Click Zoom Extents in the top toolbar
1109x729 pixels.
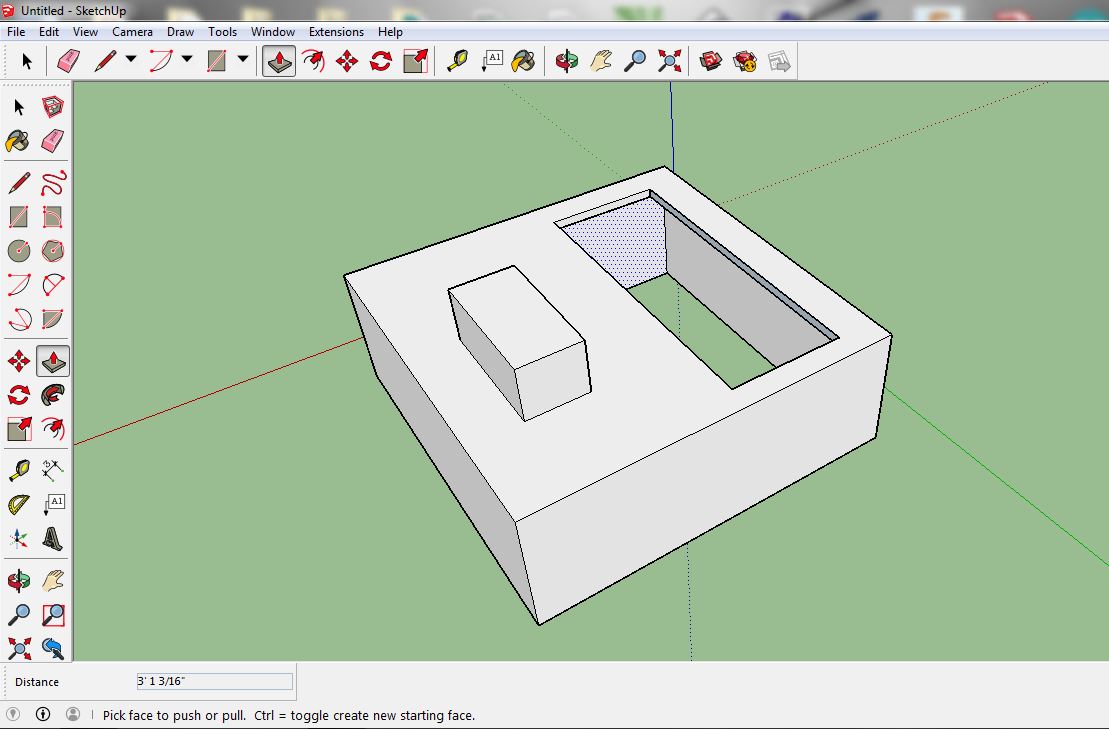click(669, 61)
